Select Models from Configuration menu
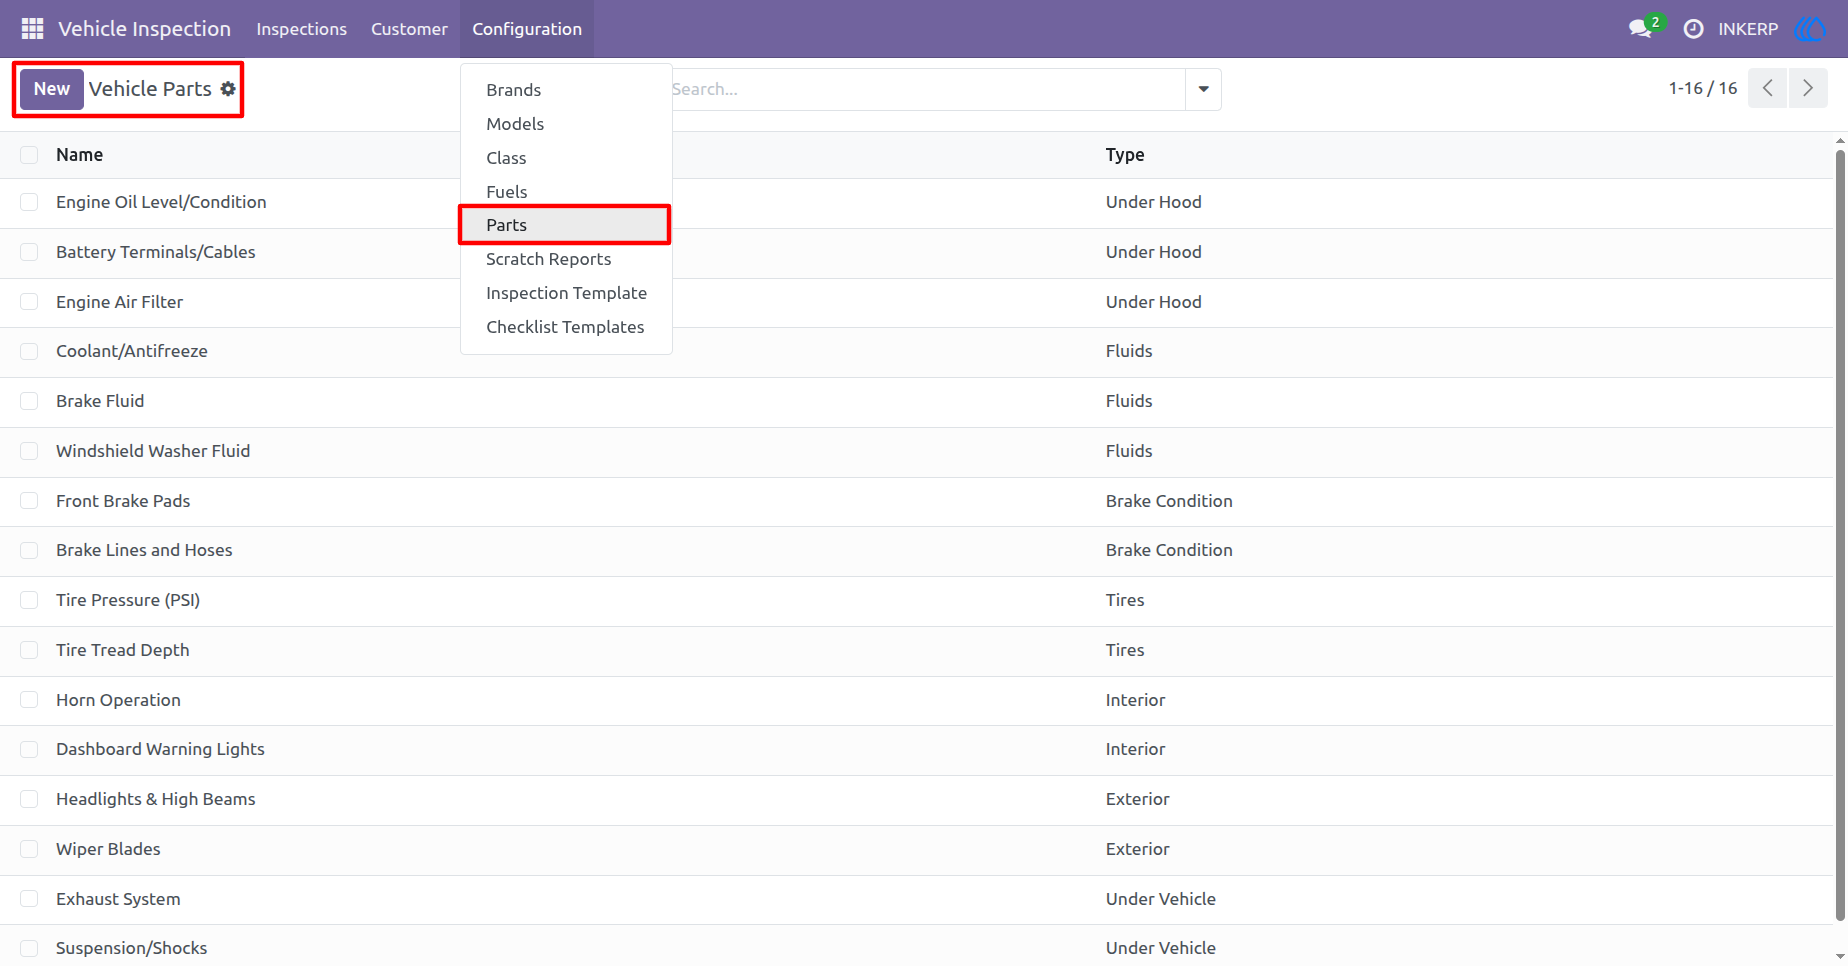 566,124
